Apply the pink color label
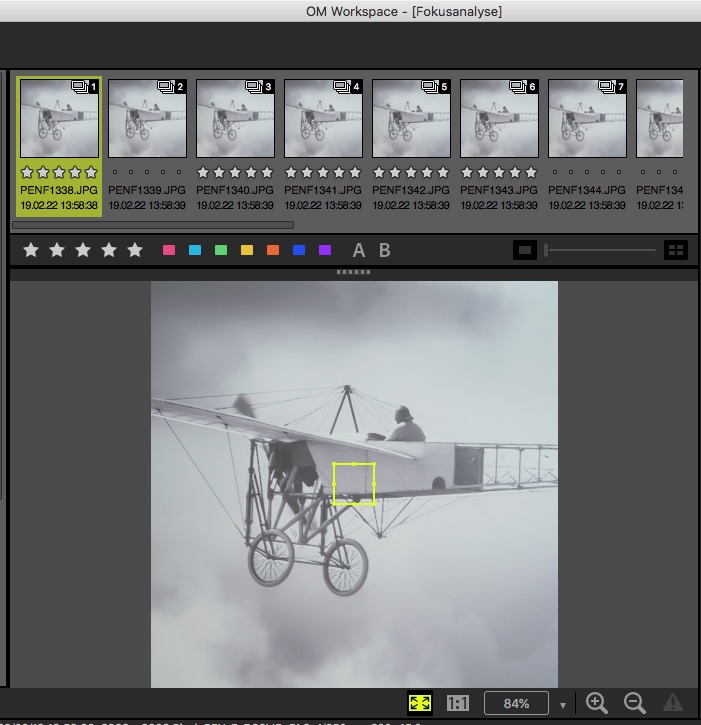This screenshot has width=701, height=725. [169, 250]
